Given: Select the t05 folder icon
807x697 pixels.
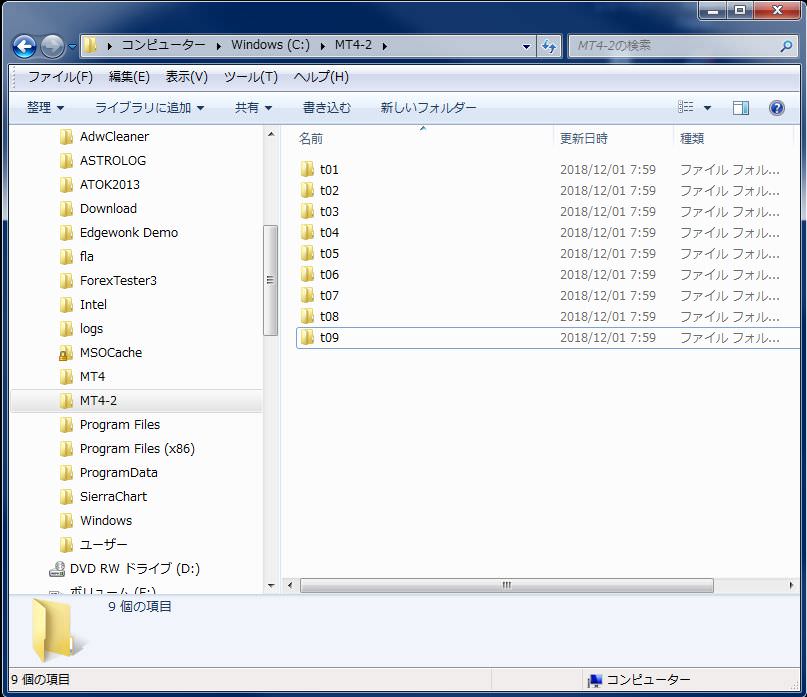Looking at the screenshot, I should [x=308, y=254].
